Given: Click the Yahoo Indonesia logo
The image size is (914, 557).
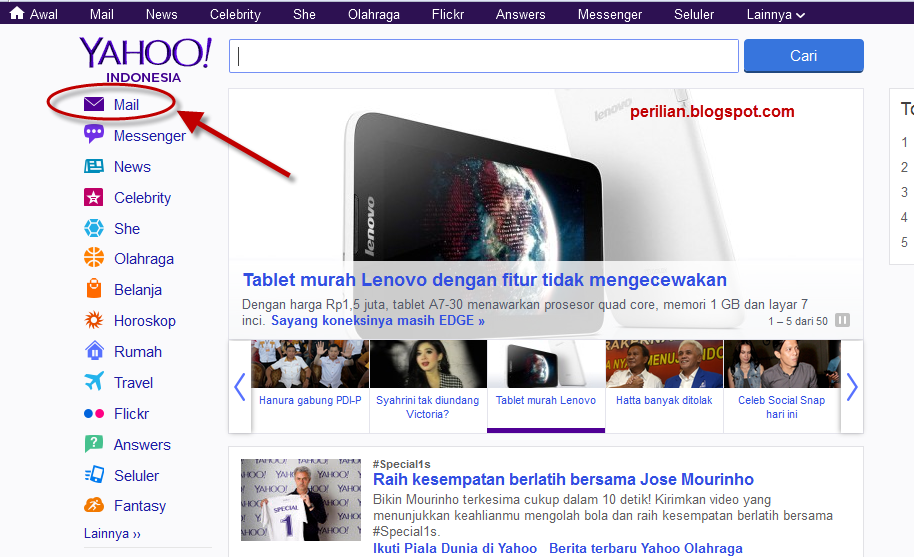Looking at the screenshot, I should pos(146,60).
